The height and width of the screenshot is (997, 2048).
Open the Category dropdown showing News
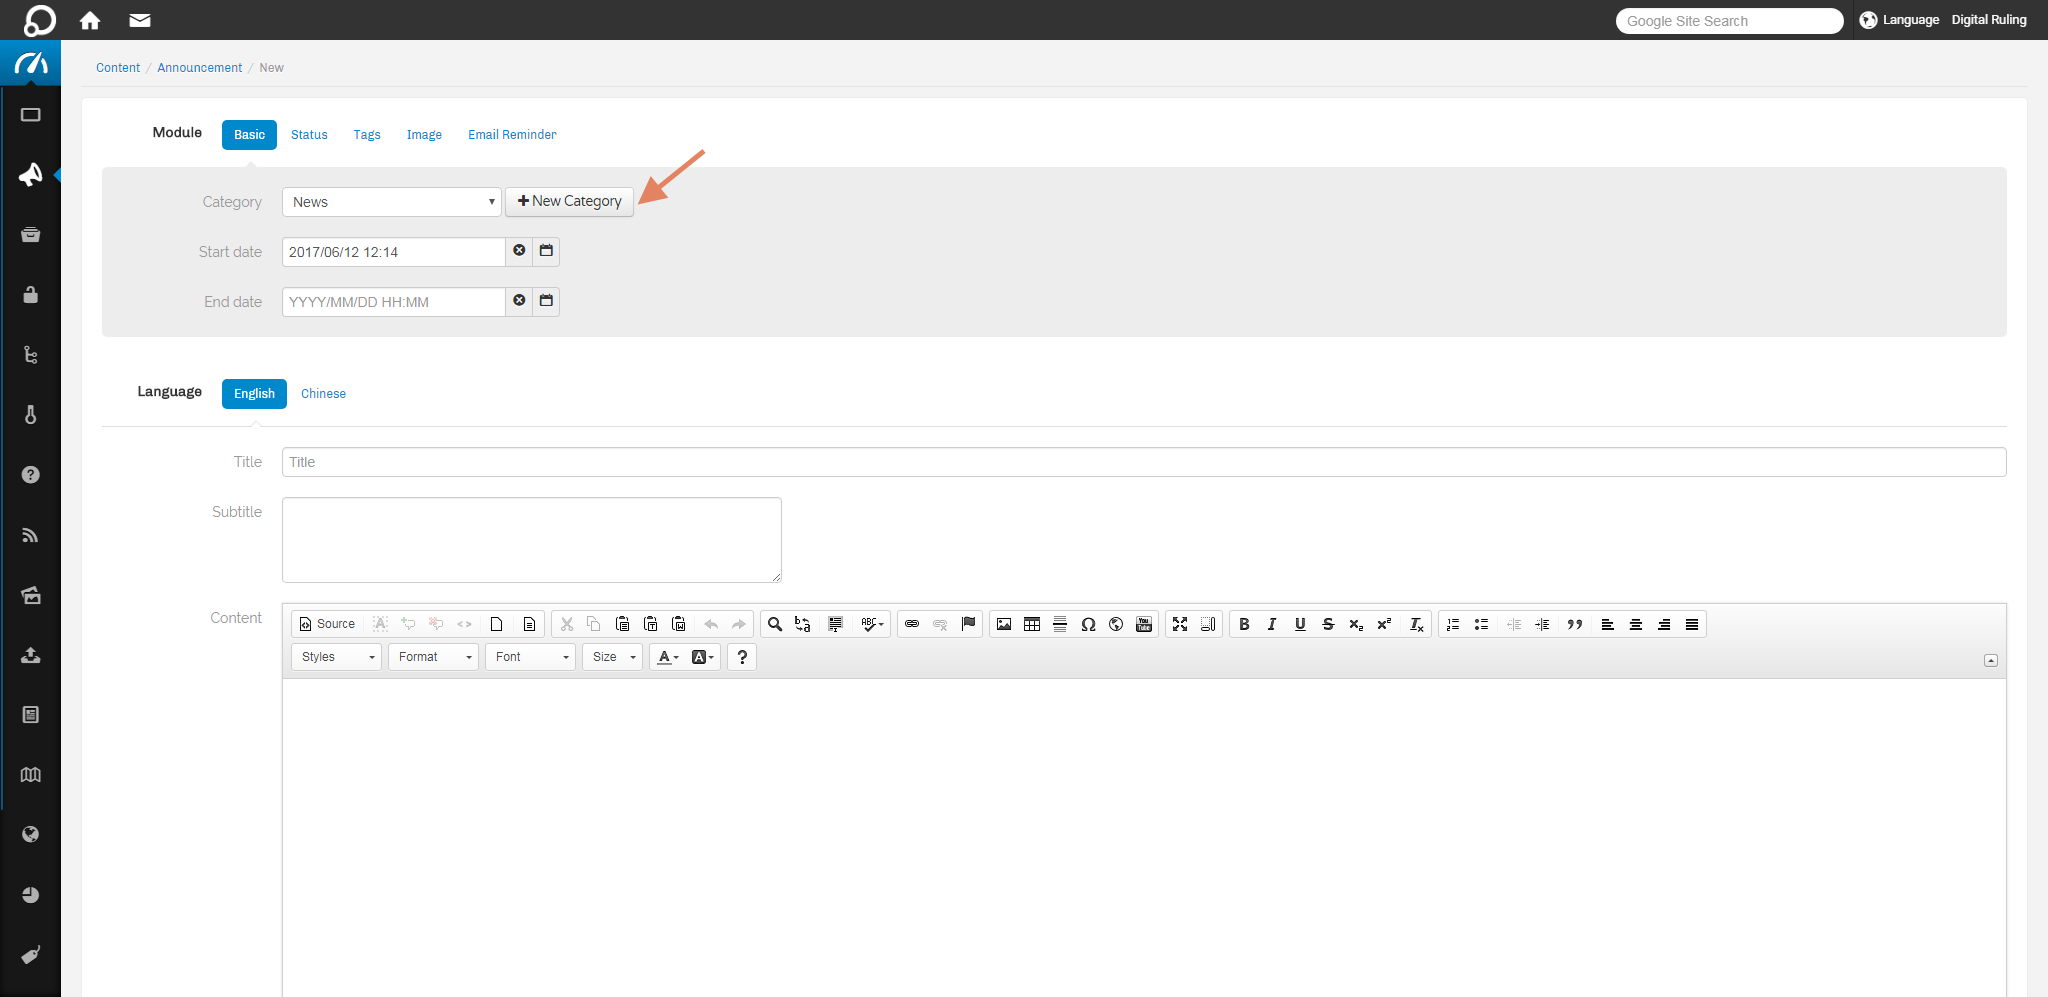tap(391, 202)
